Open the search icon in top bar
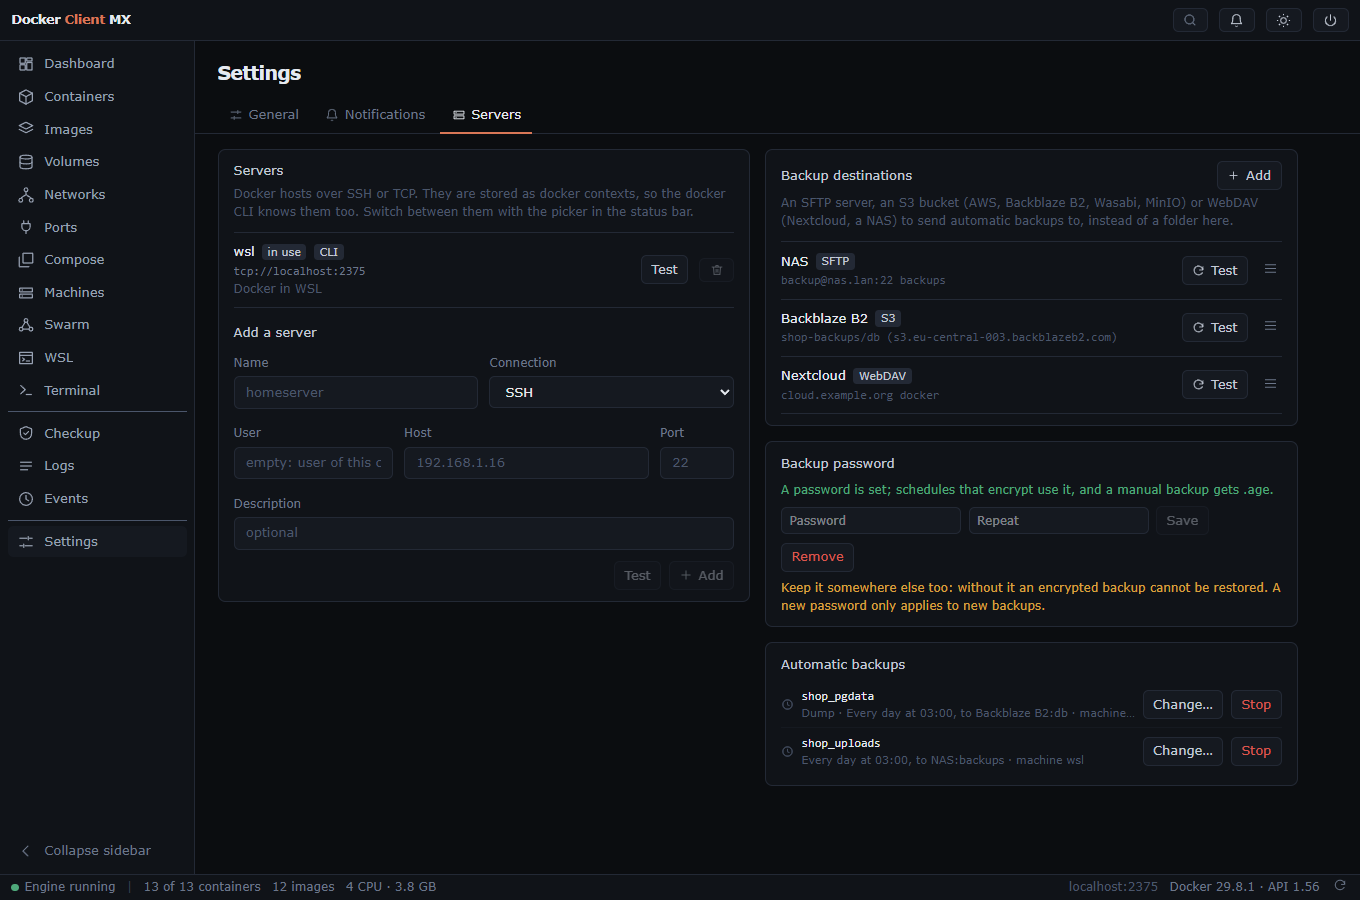Viewport: 1360px width, 900px height. 1190,20
